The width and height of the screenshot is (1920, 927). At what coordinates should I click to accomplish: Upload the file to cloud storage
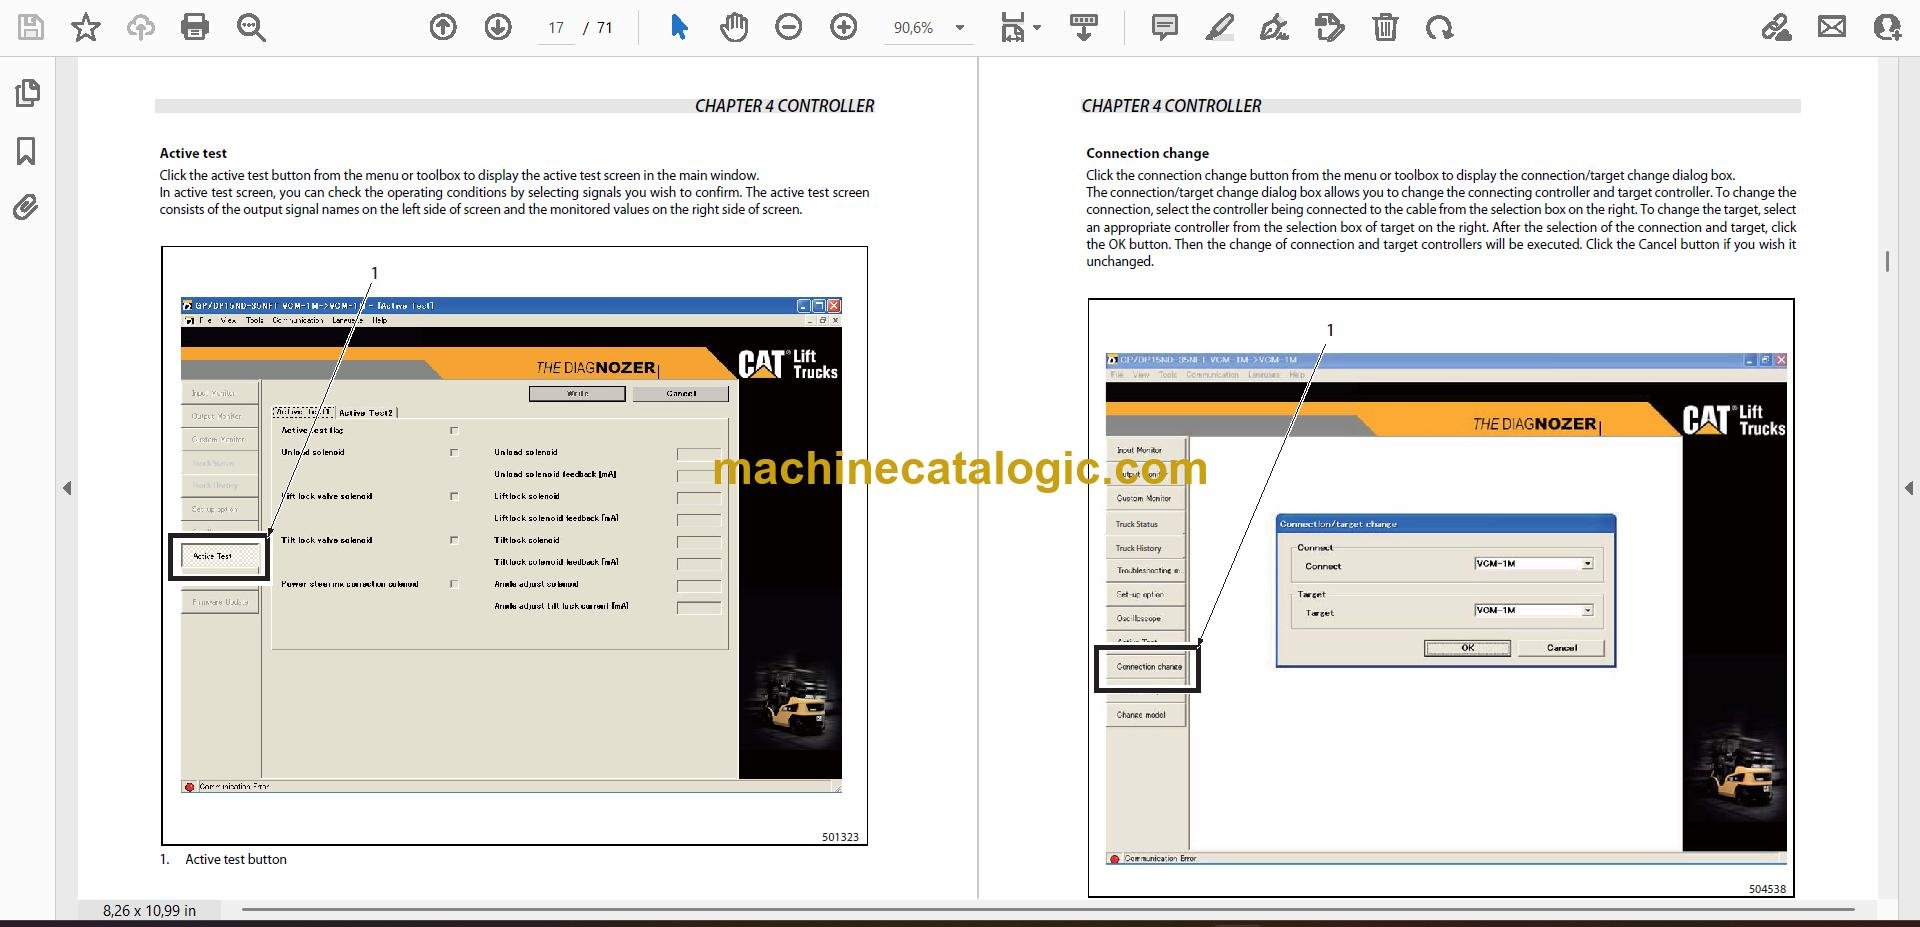(141, 27)
